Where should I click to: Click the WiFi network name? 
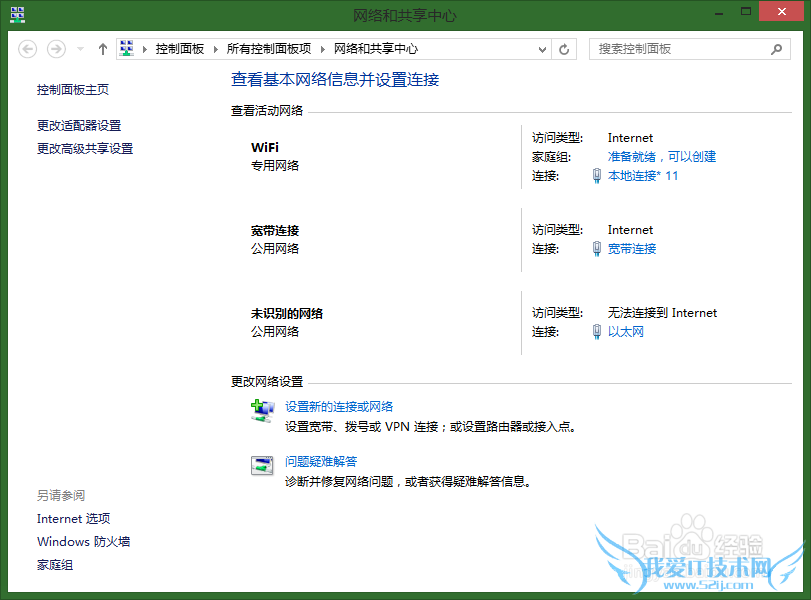265,148
